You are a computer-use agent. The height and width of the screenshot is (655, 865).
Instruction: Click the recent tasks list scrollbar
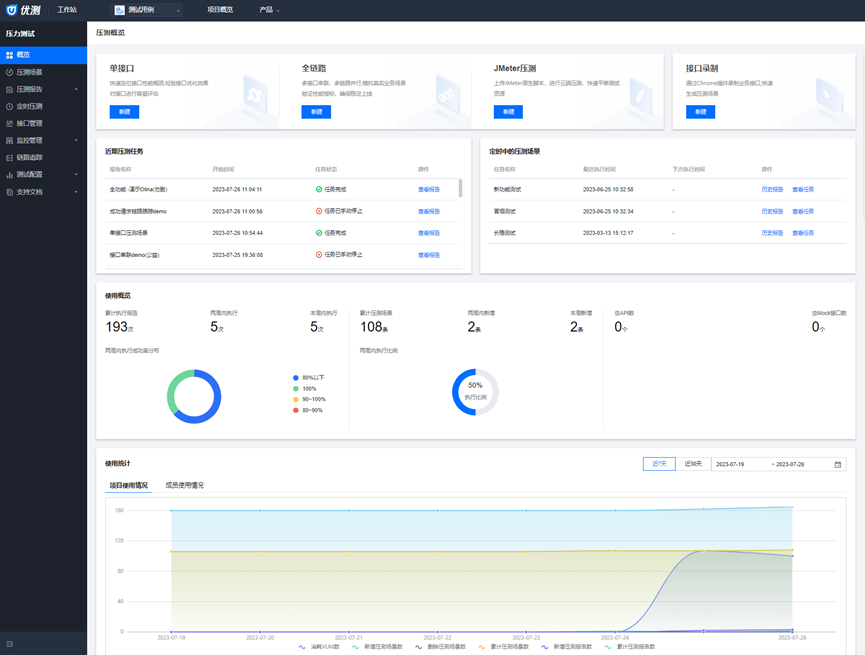tap(460, 188)
